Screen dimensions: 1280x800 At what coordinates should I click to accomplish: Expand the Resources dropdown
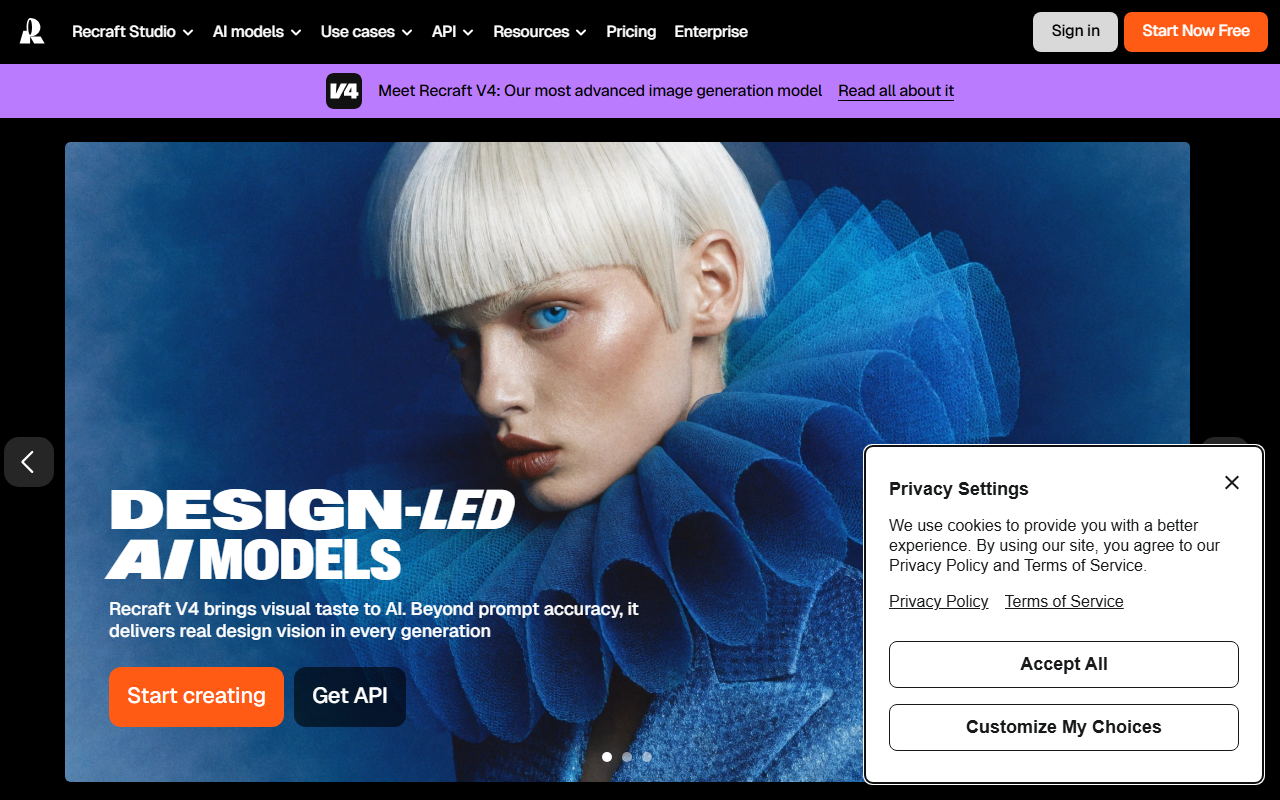pos(540,32)
